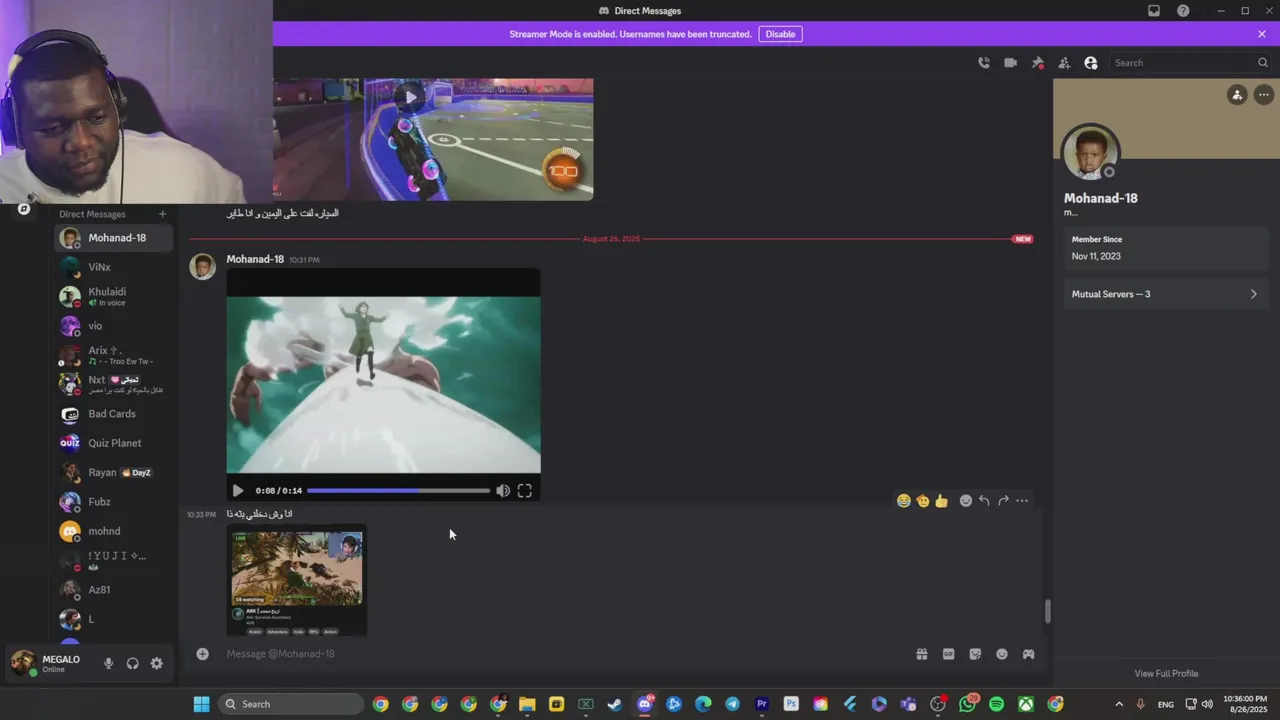Open the Windows Start menu

[x=201, y=704]
